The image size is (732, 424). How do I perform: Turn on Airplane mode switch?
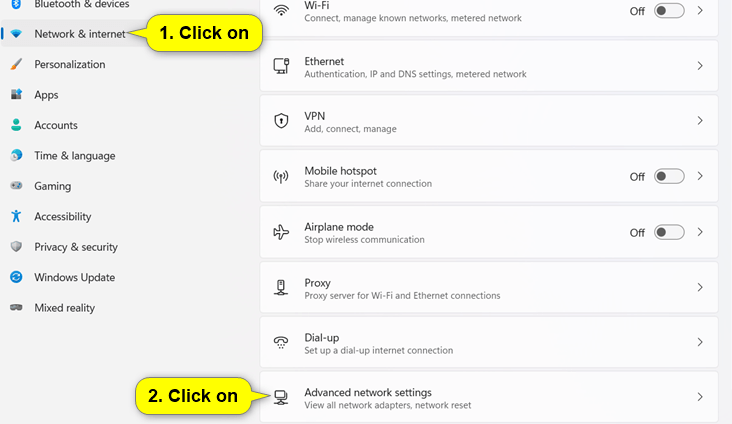click(x=668, y=232)
